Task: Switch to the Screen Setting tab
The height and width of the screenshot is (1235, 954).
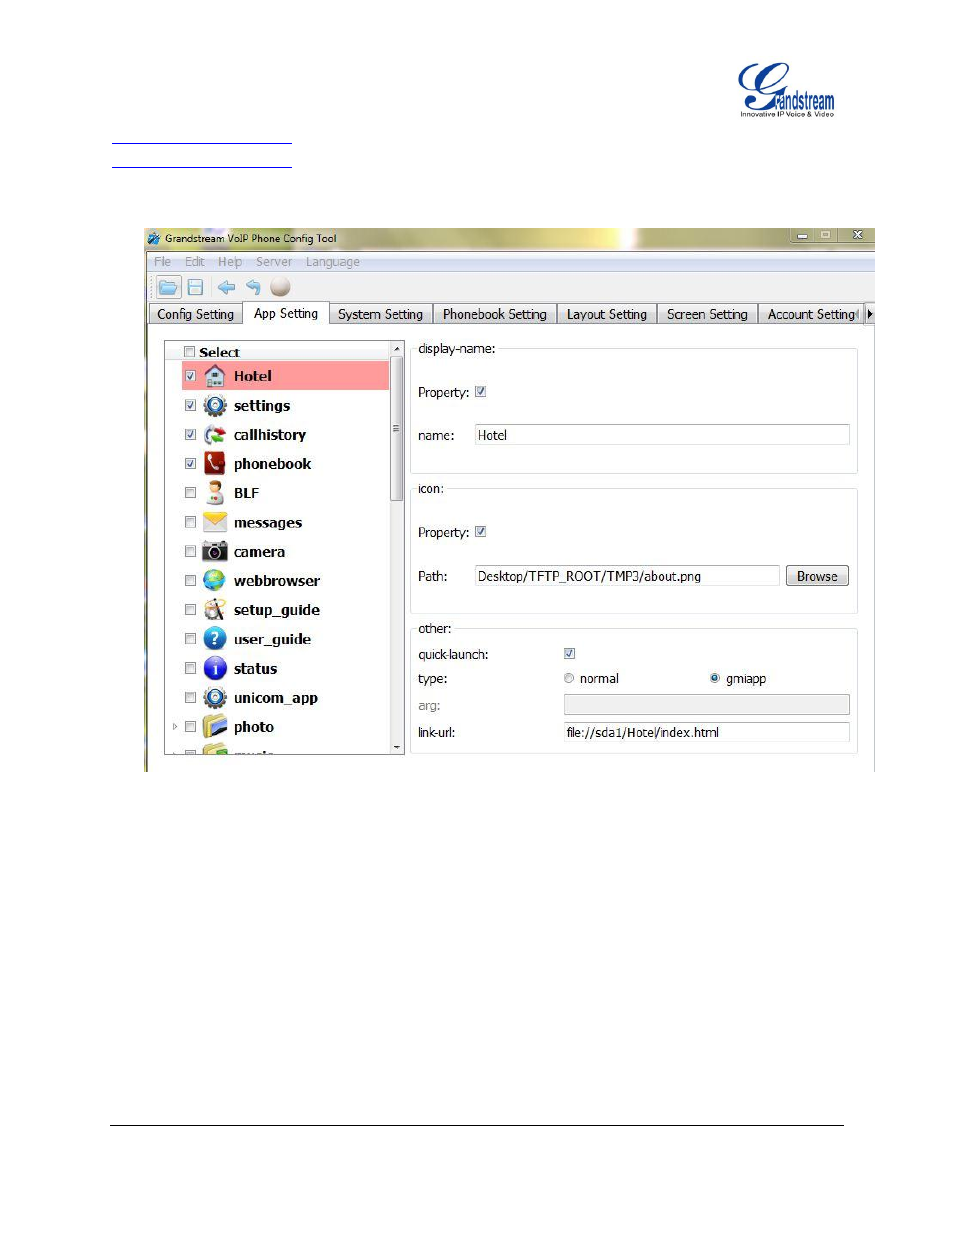Action: pyautogui.click(x=708, y=314)
